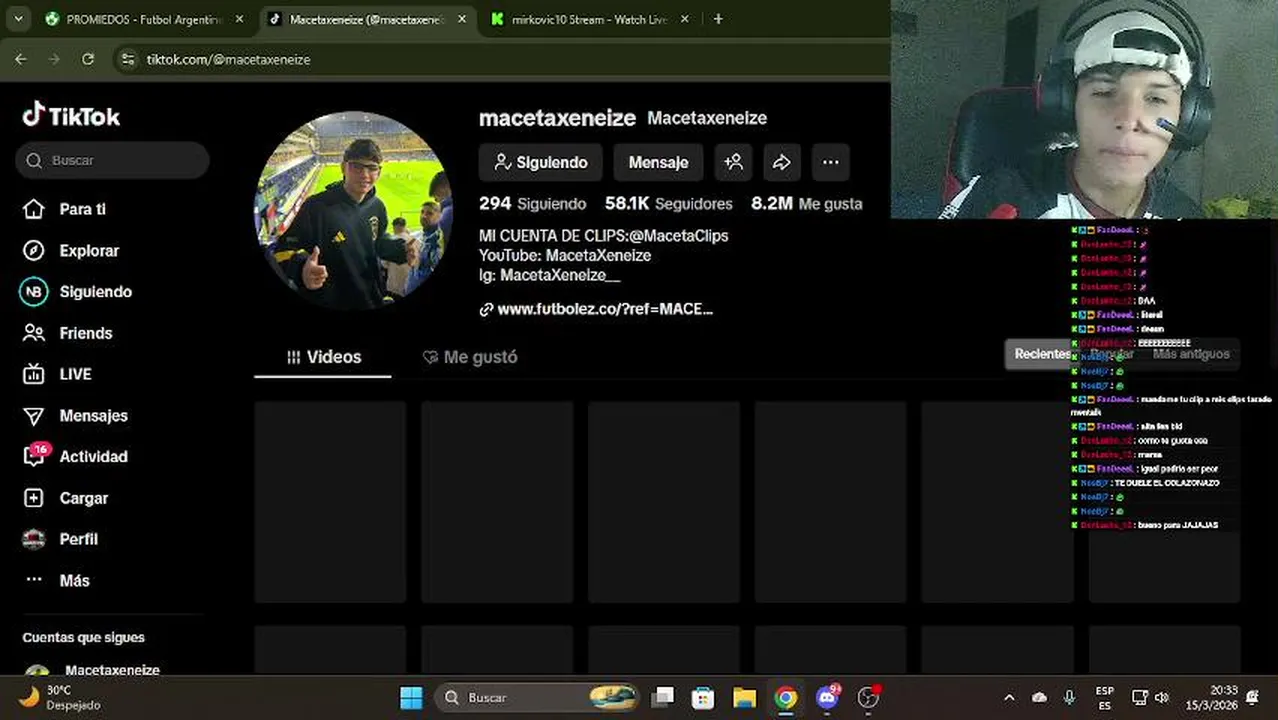Click the Mensaje button
The height and width of the screenshot is (720, 1278).
pyautogui.click(x=658, y=162)
